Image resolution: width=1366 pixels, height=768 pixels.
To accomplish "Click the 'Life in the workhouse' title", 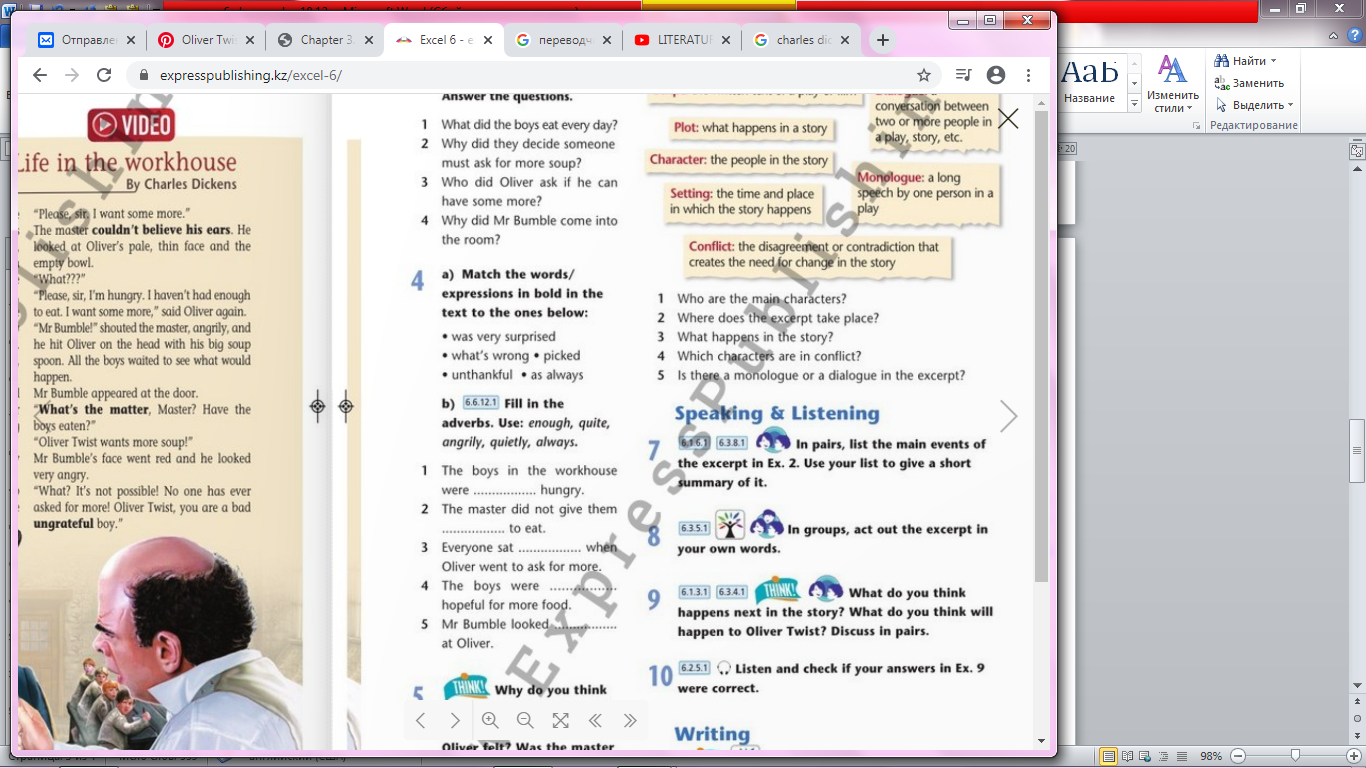I will pyautogui.click(x=127, y=162).
